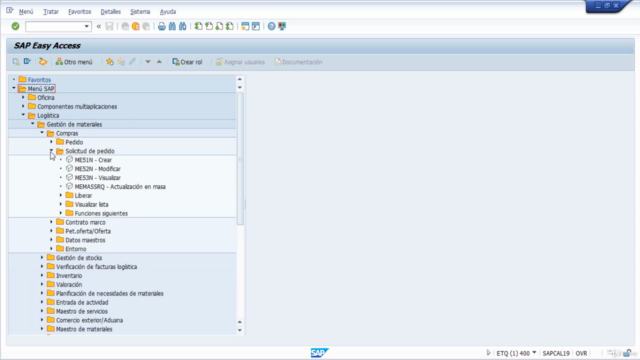Expand the Pedido folder
This screenshot has width=640, height=360.
point(51,142)
